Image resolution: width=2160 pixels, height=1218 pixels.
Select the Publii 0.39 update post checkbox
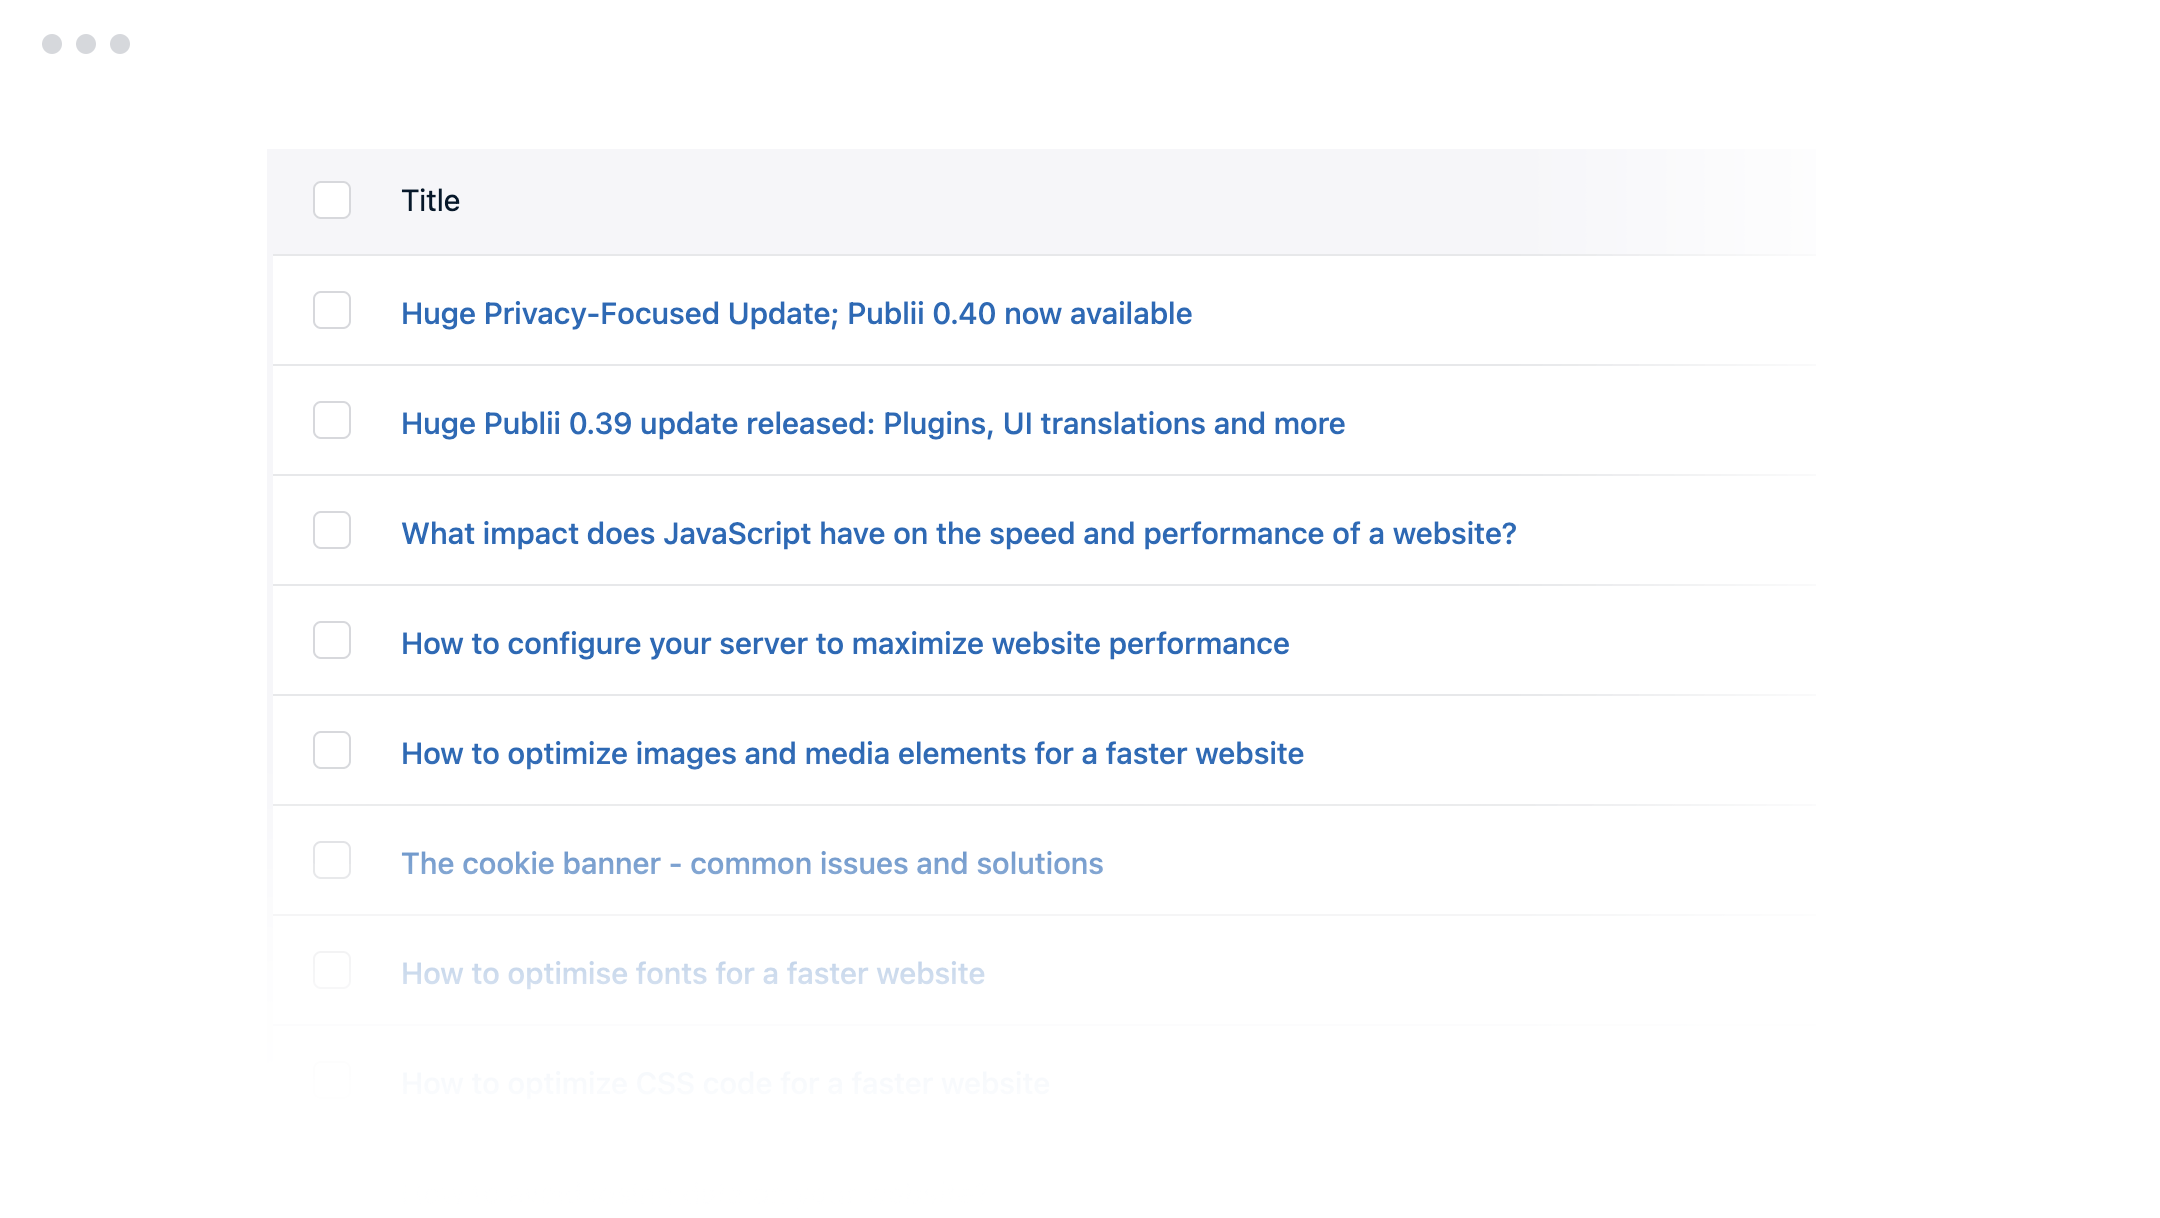coord(332,420)
